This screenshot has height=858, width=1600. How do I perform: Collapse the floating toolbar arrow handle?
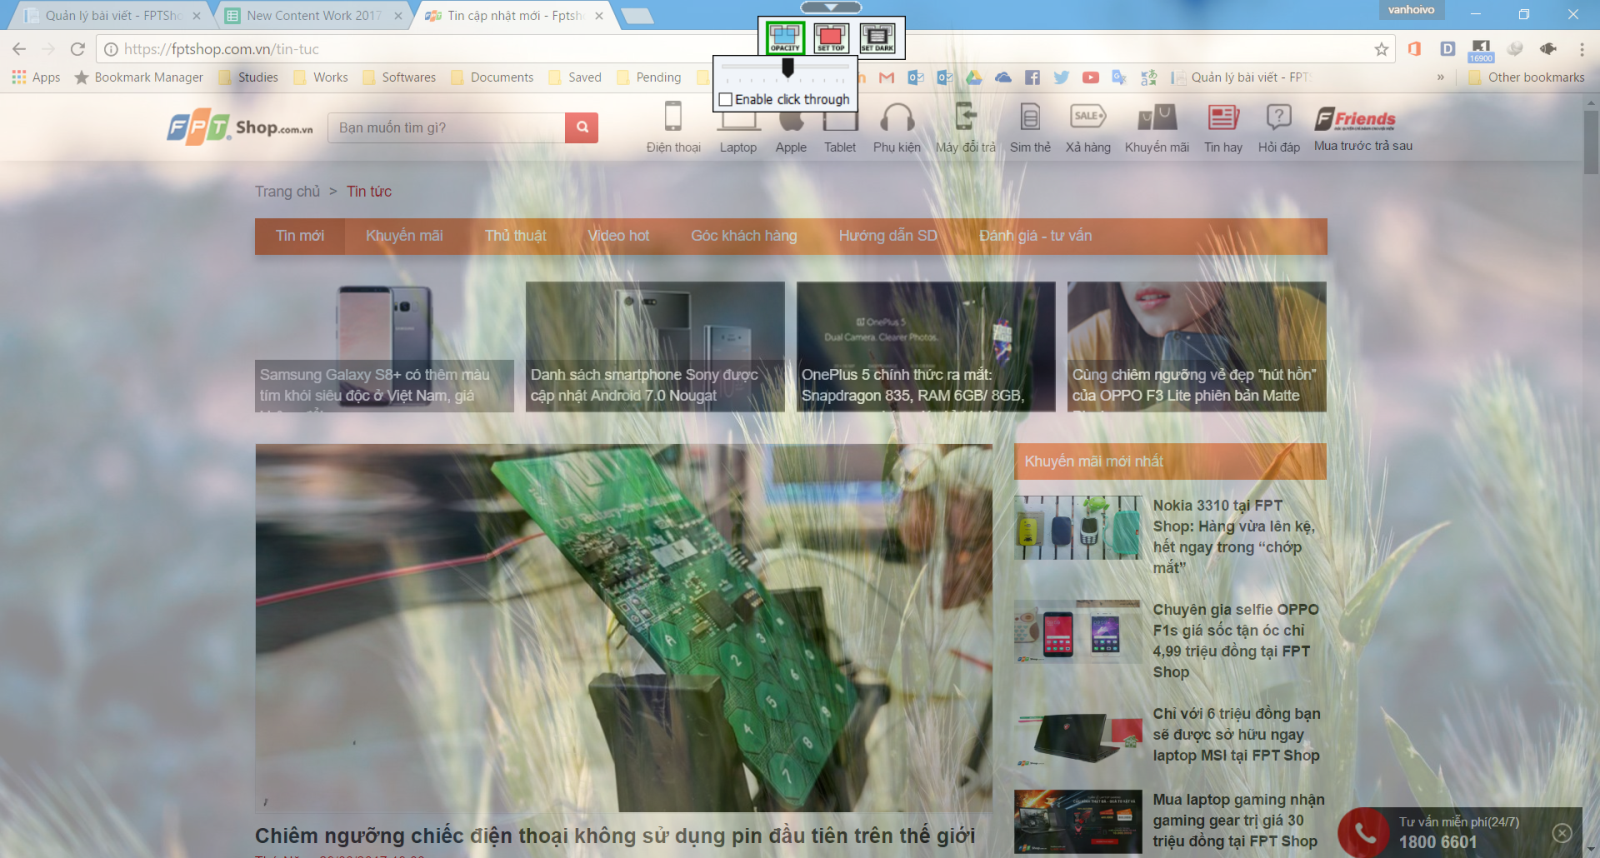(831, 7)
